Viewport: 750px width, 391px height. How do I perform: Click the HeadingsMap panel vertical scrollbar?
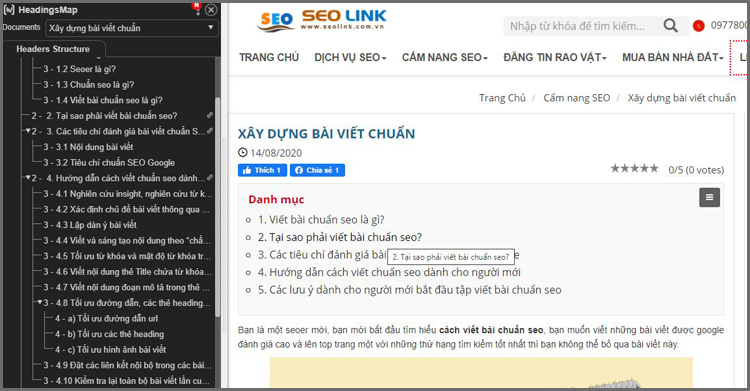tap(218, 207)
